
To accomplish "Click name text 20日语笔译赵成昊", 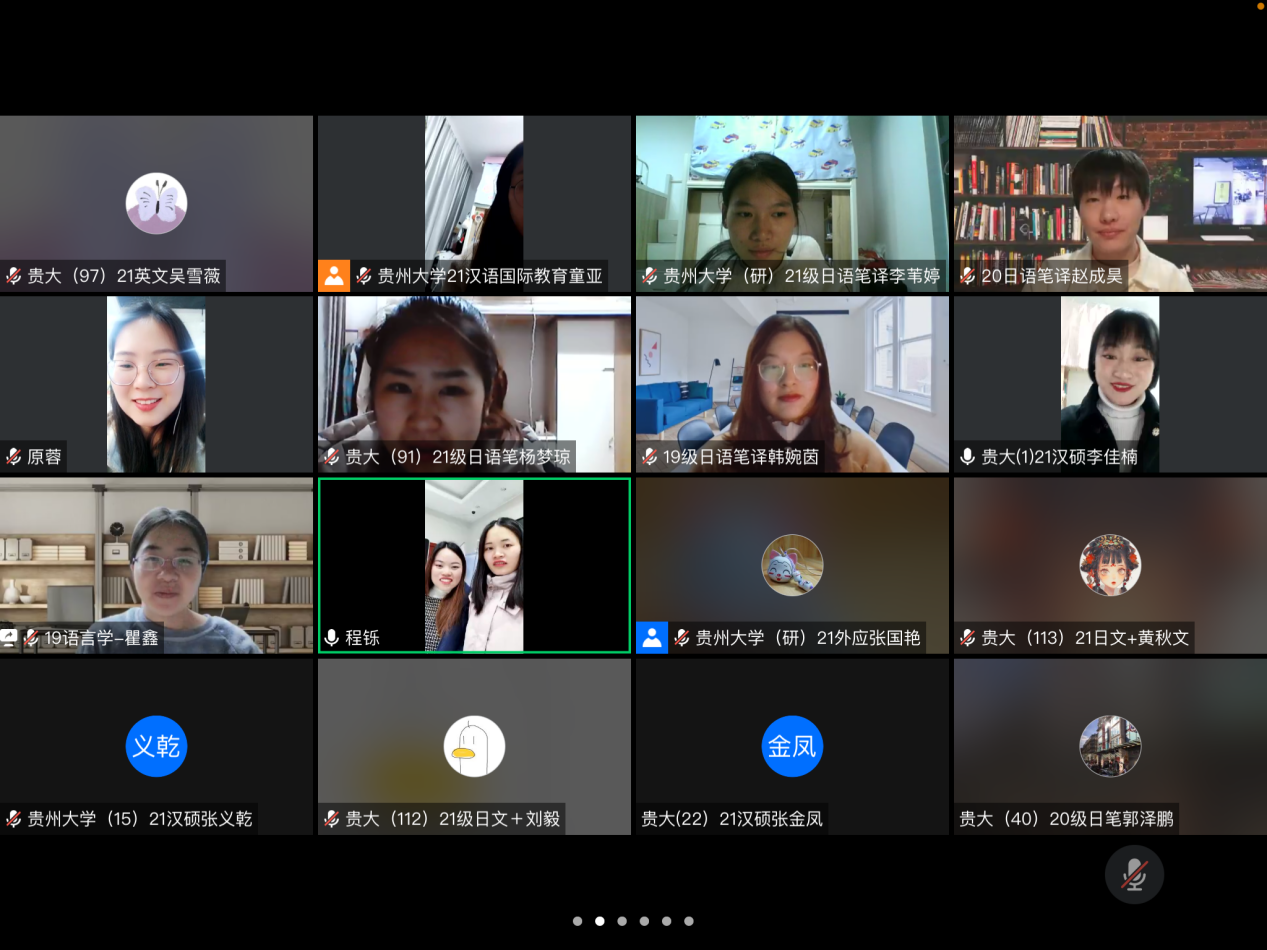I will (x=1052, y=276).
